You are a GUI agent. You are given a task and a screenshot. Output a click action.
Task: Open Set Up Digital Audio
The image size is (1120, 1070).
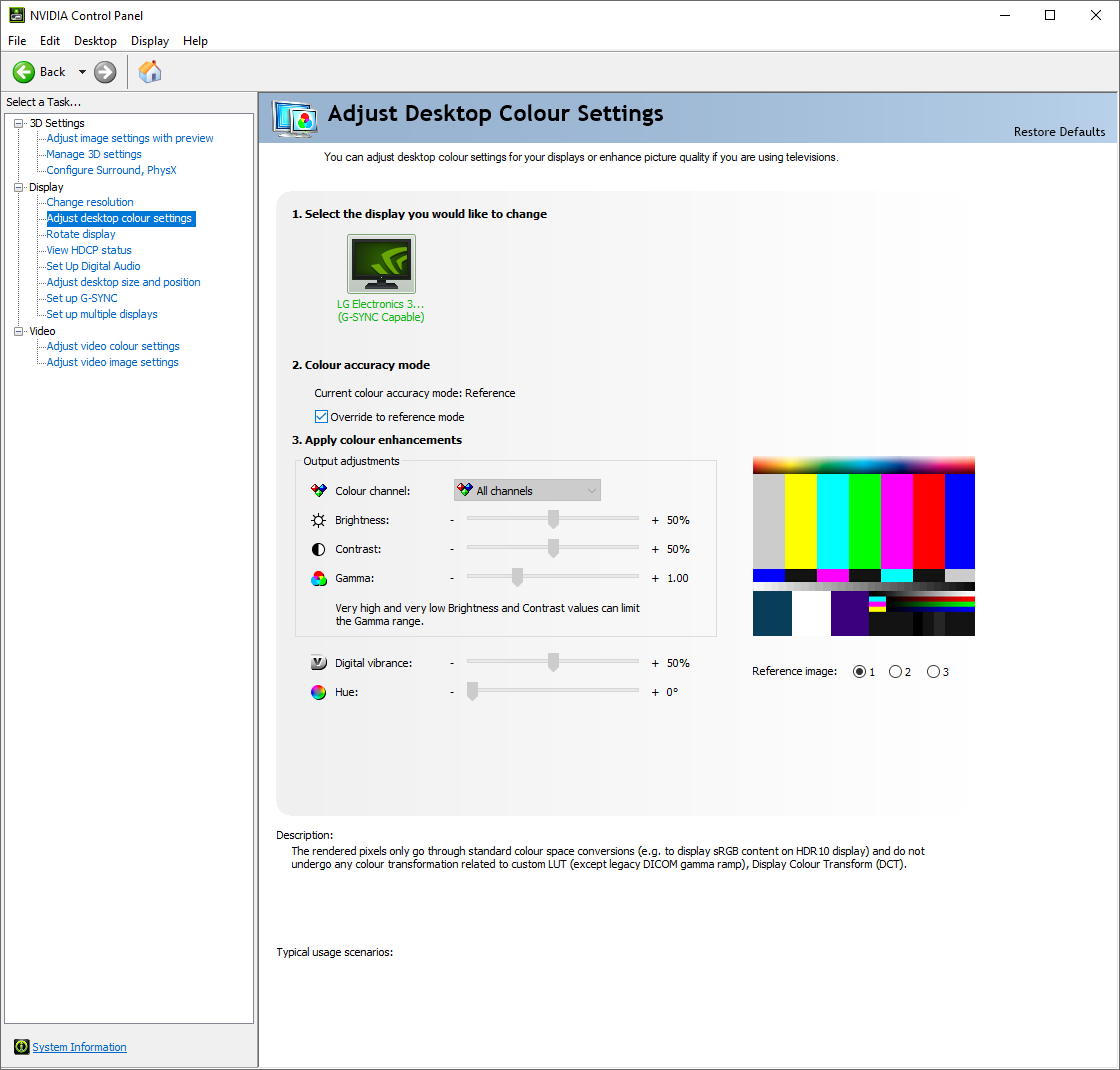(x=94, y=266)
